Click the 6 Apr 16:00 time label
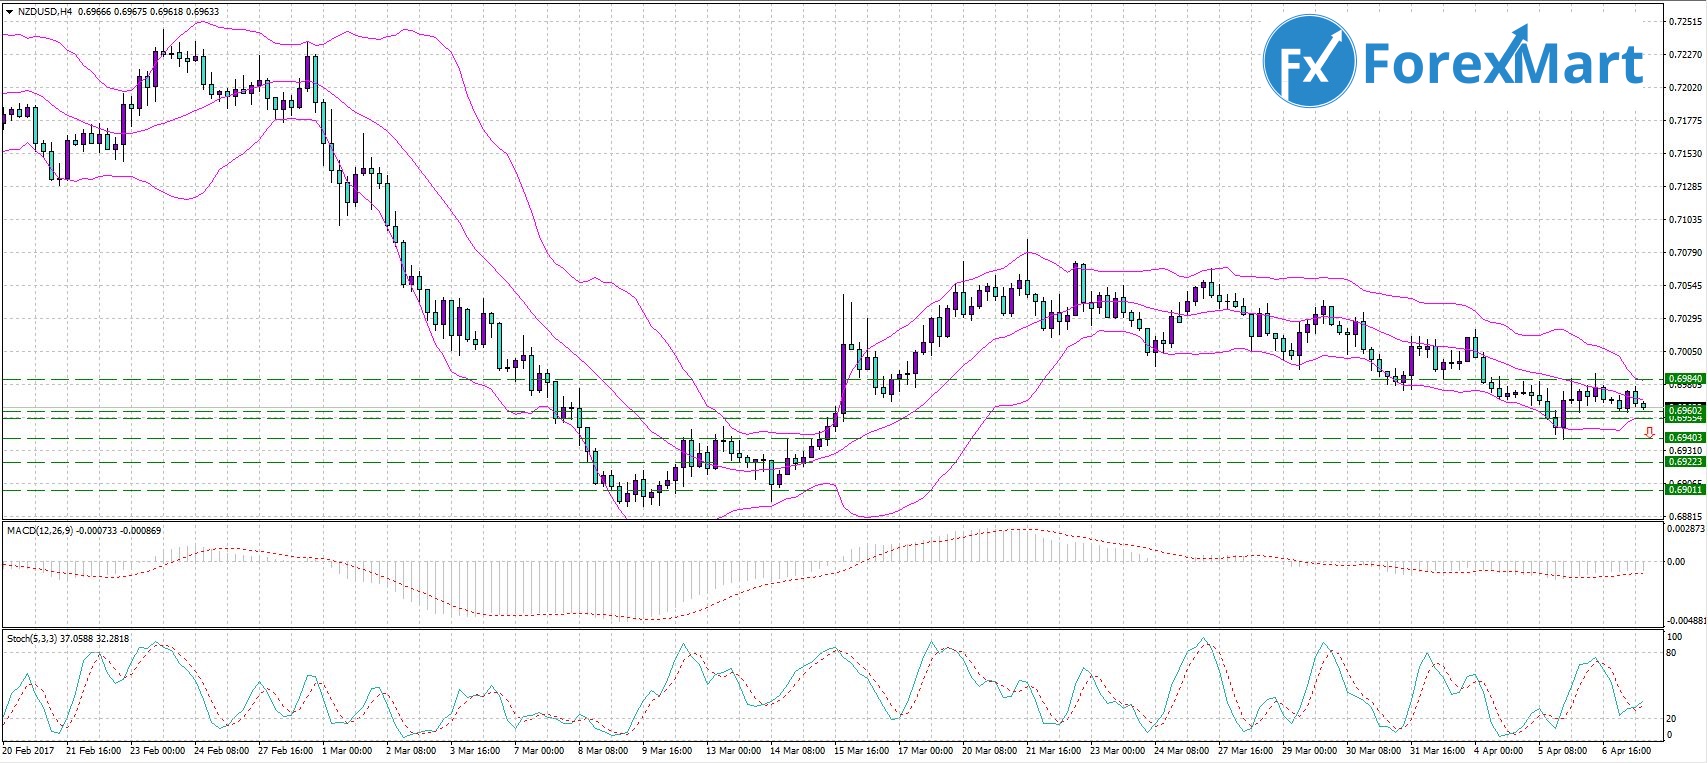The image size is (1708, 763). pos(1628,750)
